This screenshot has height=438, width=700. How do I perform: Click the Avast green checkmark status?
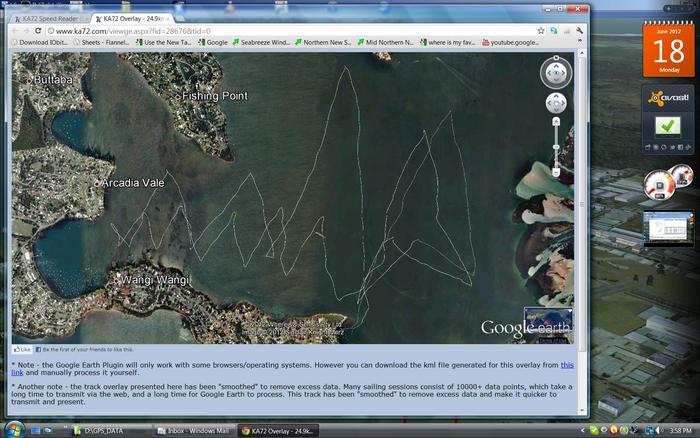pos(667,126)
